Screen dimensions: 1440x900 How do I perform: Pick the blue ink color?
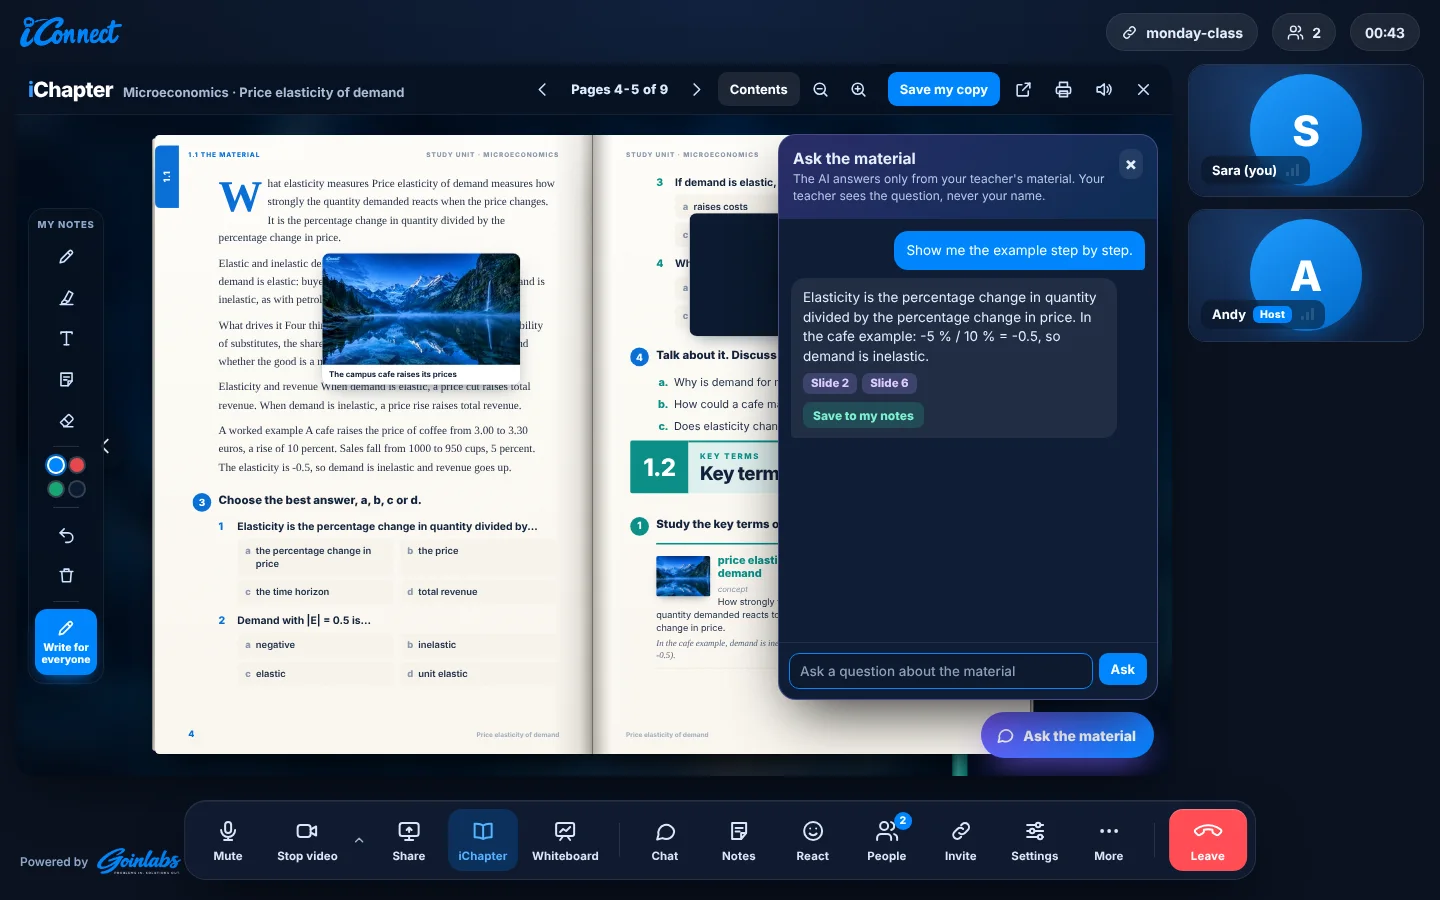[56, 465]
